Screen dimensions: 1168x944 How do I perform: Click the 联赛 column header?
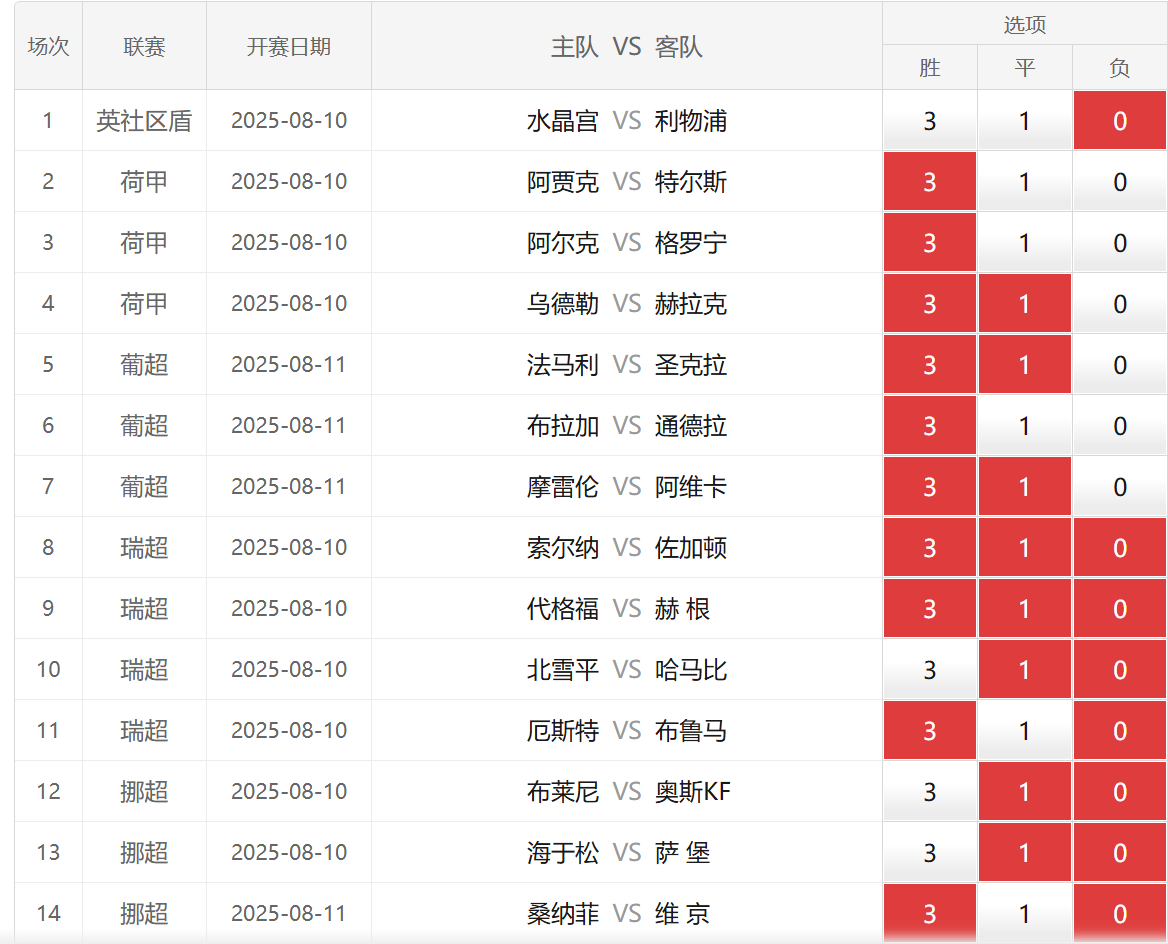[x=145, y=46]
